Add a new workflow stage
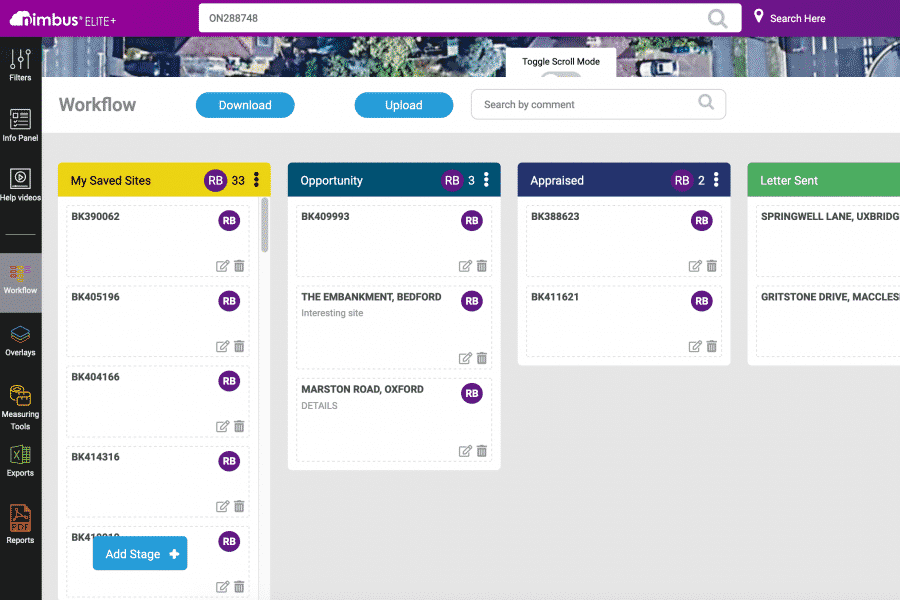The width and height of the screenshot is (900, 600). [139, 553]
